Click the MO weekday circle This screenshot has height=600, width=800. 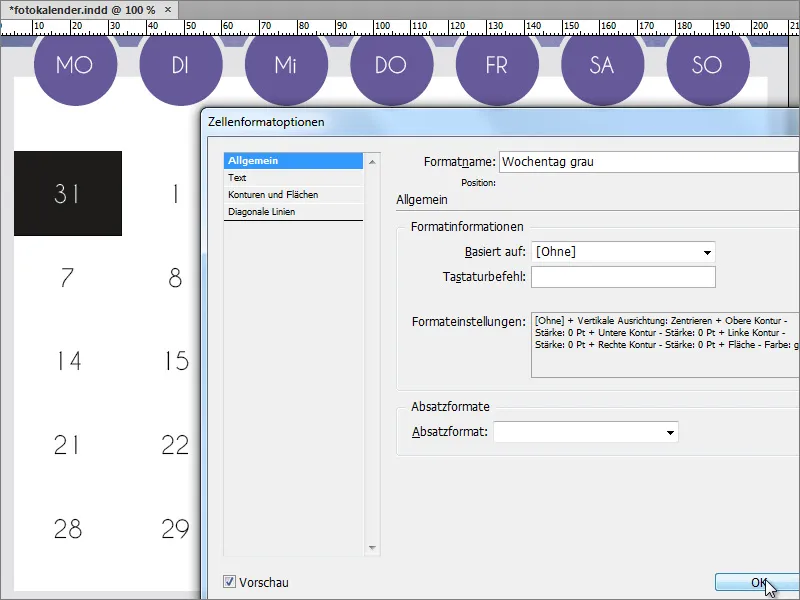pos(76,65)
